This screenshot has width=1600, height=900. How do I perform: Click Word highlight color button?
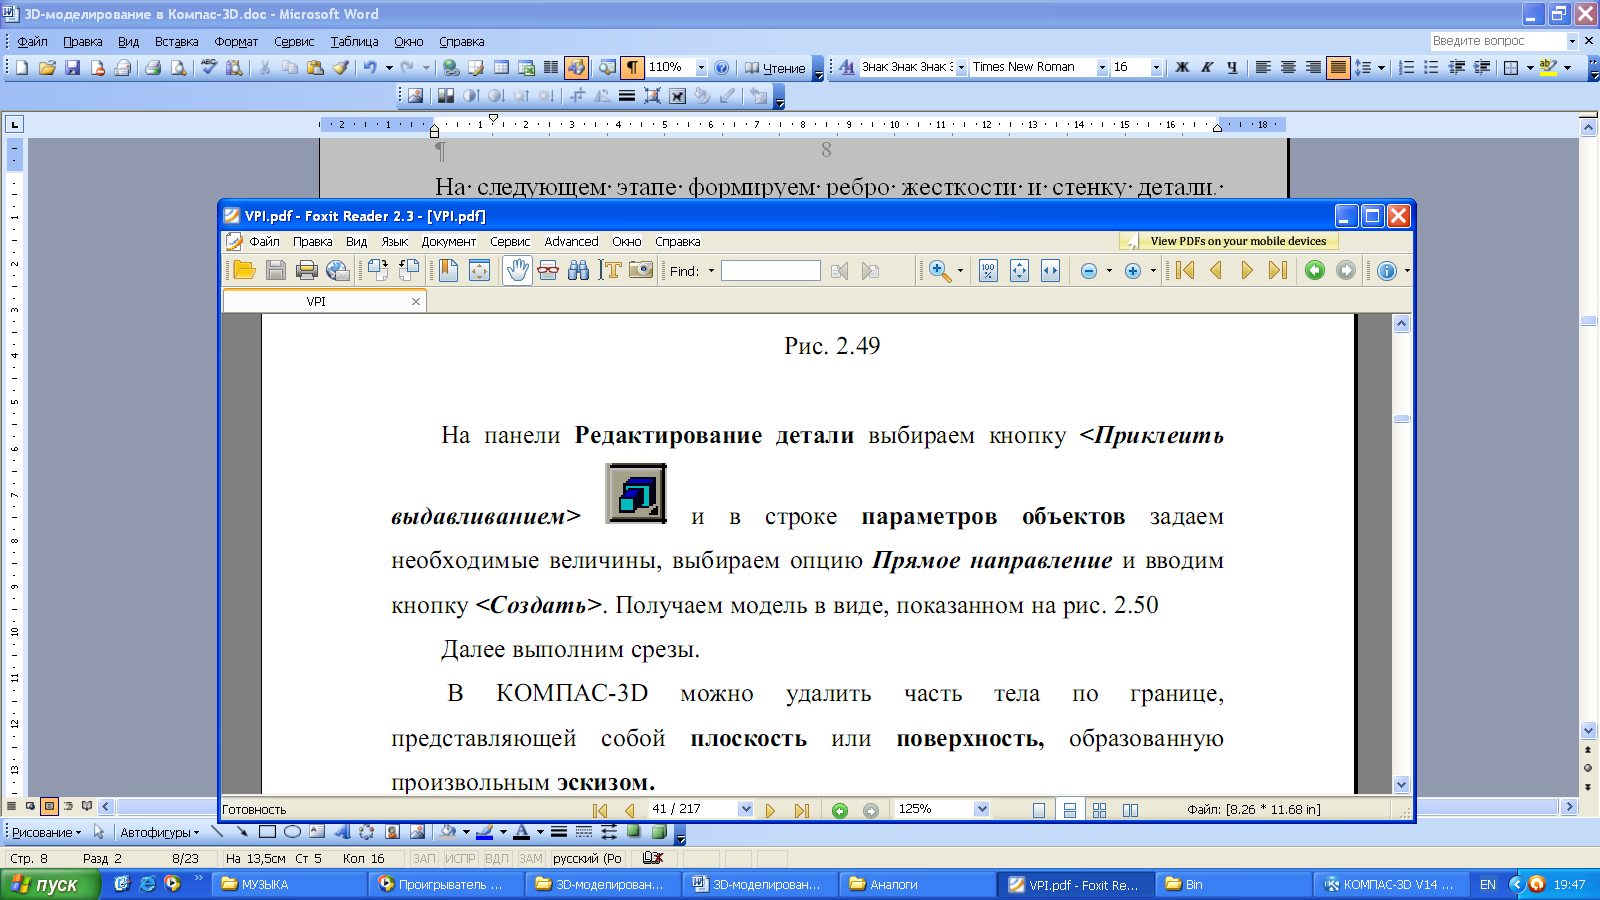tap(1548, 67)
